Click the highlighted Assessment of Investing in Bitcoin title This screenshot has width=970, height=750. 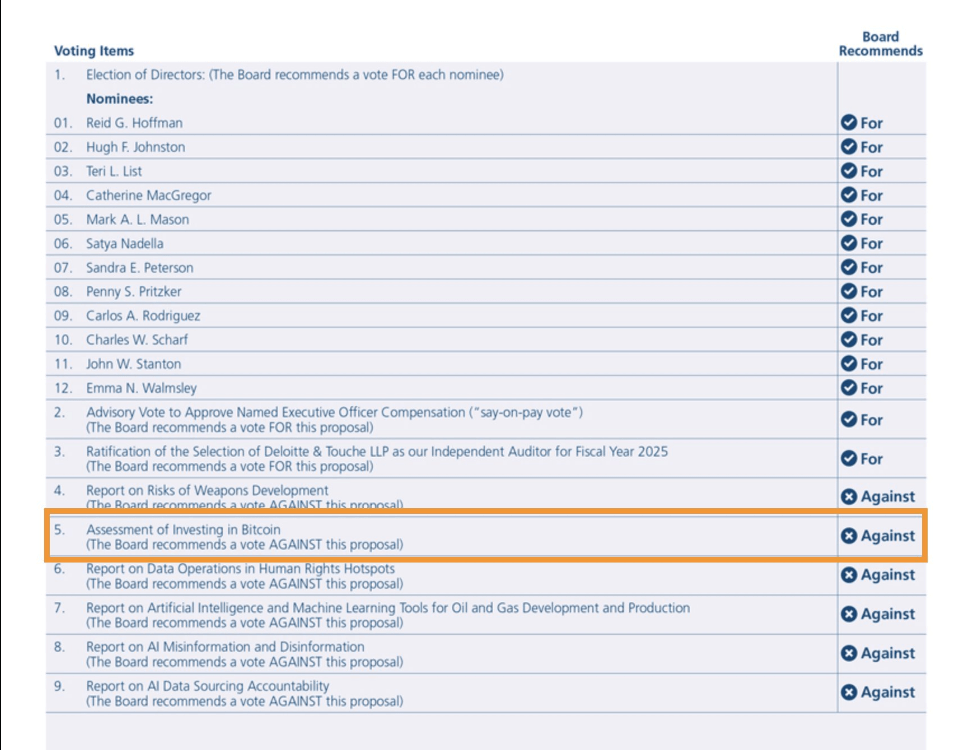point(183,529)
